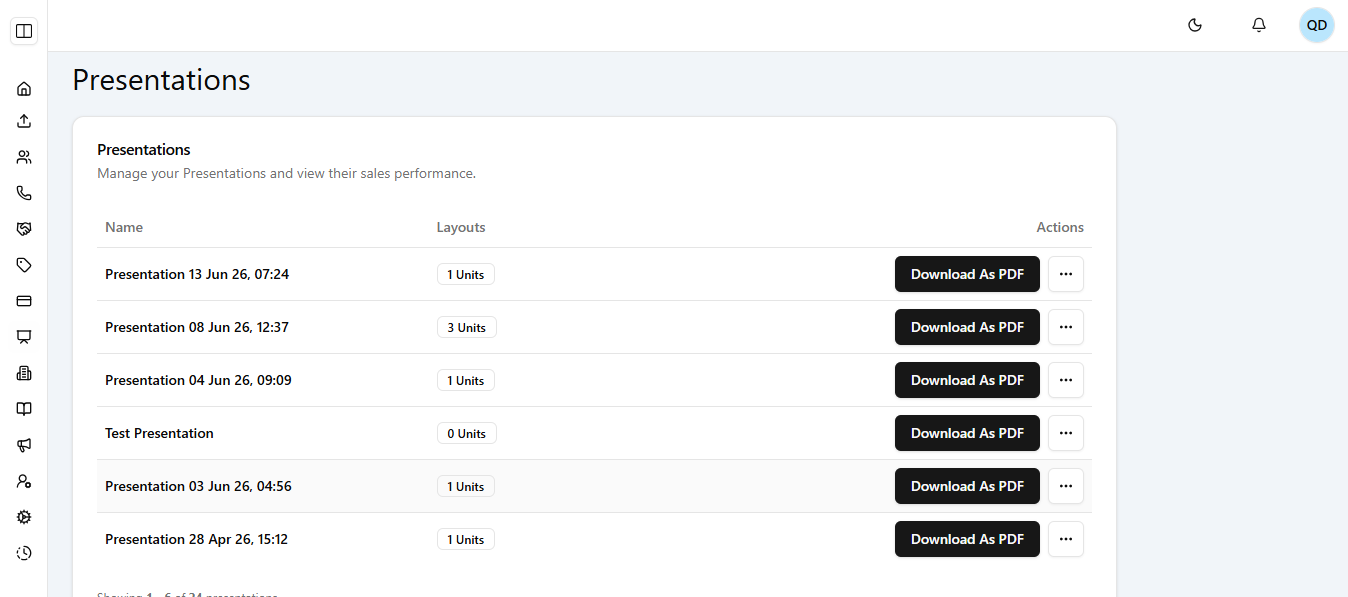Open the handshake deals icon in sidebar

(24, 229)
